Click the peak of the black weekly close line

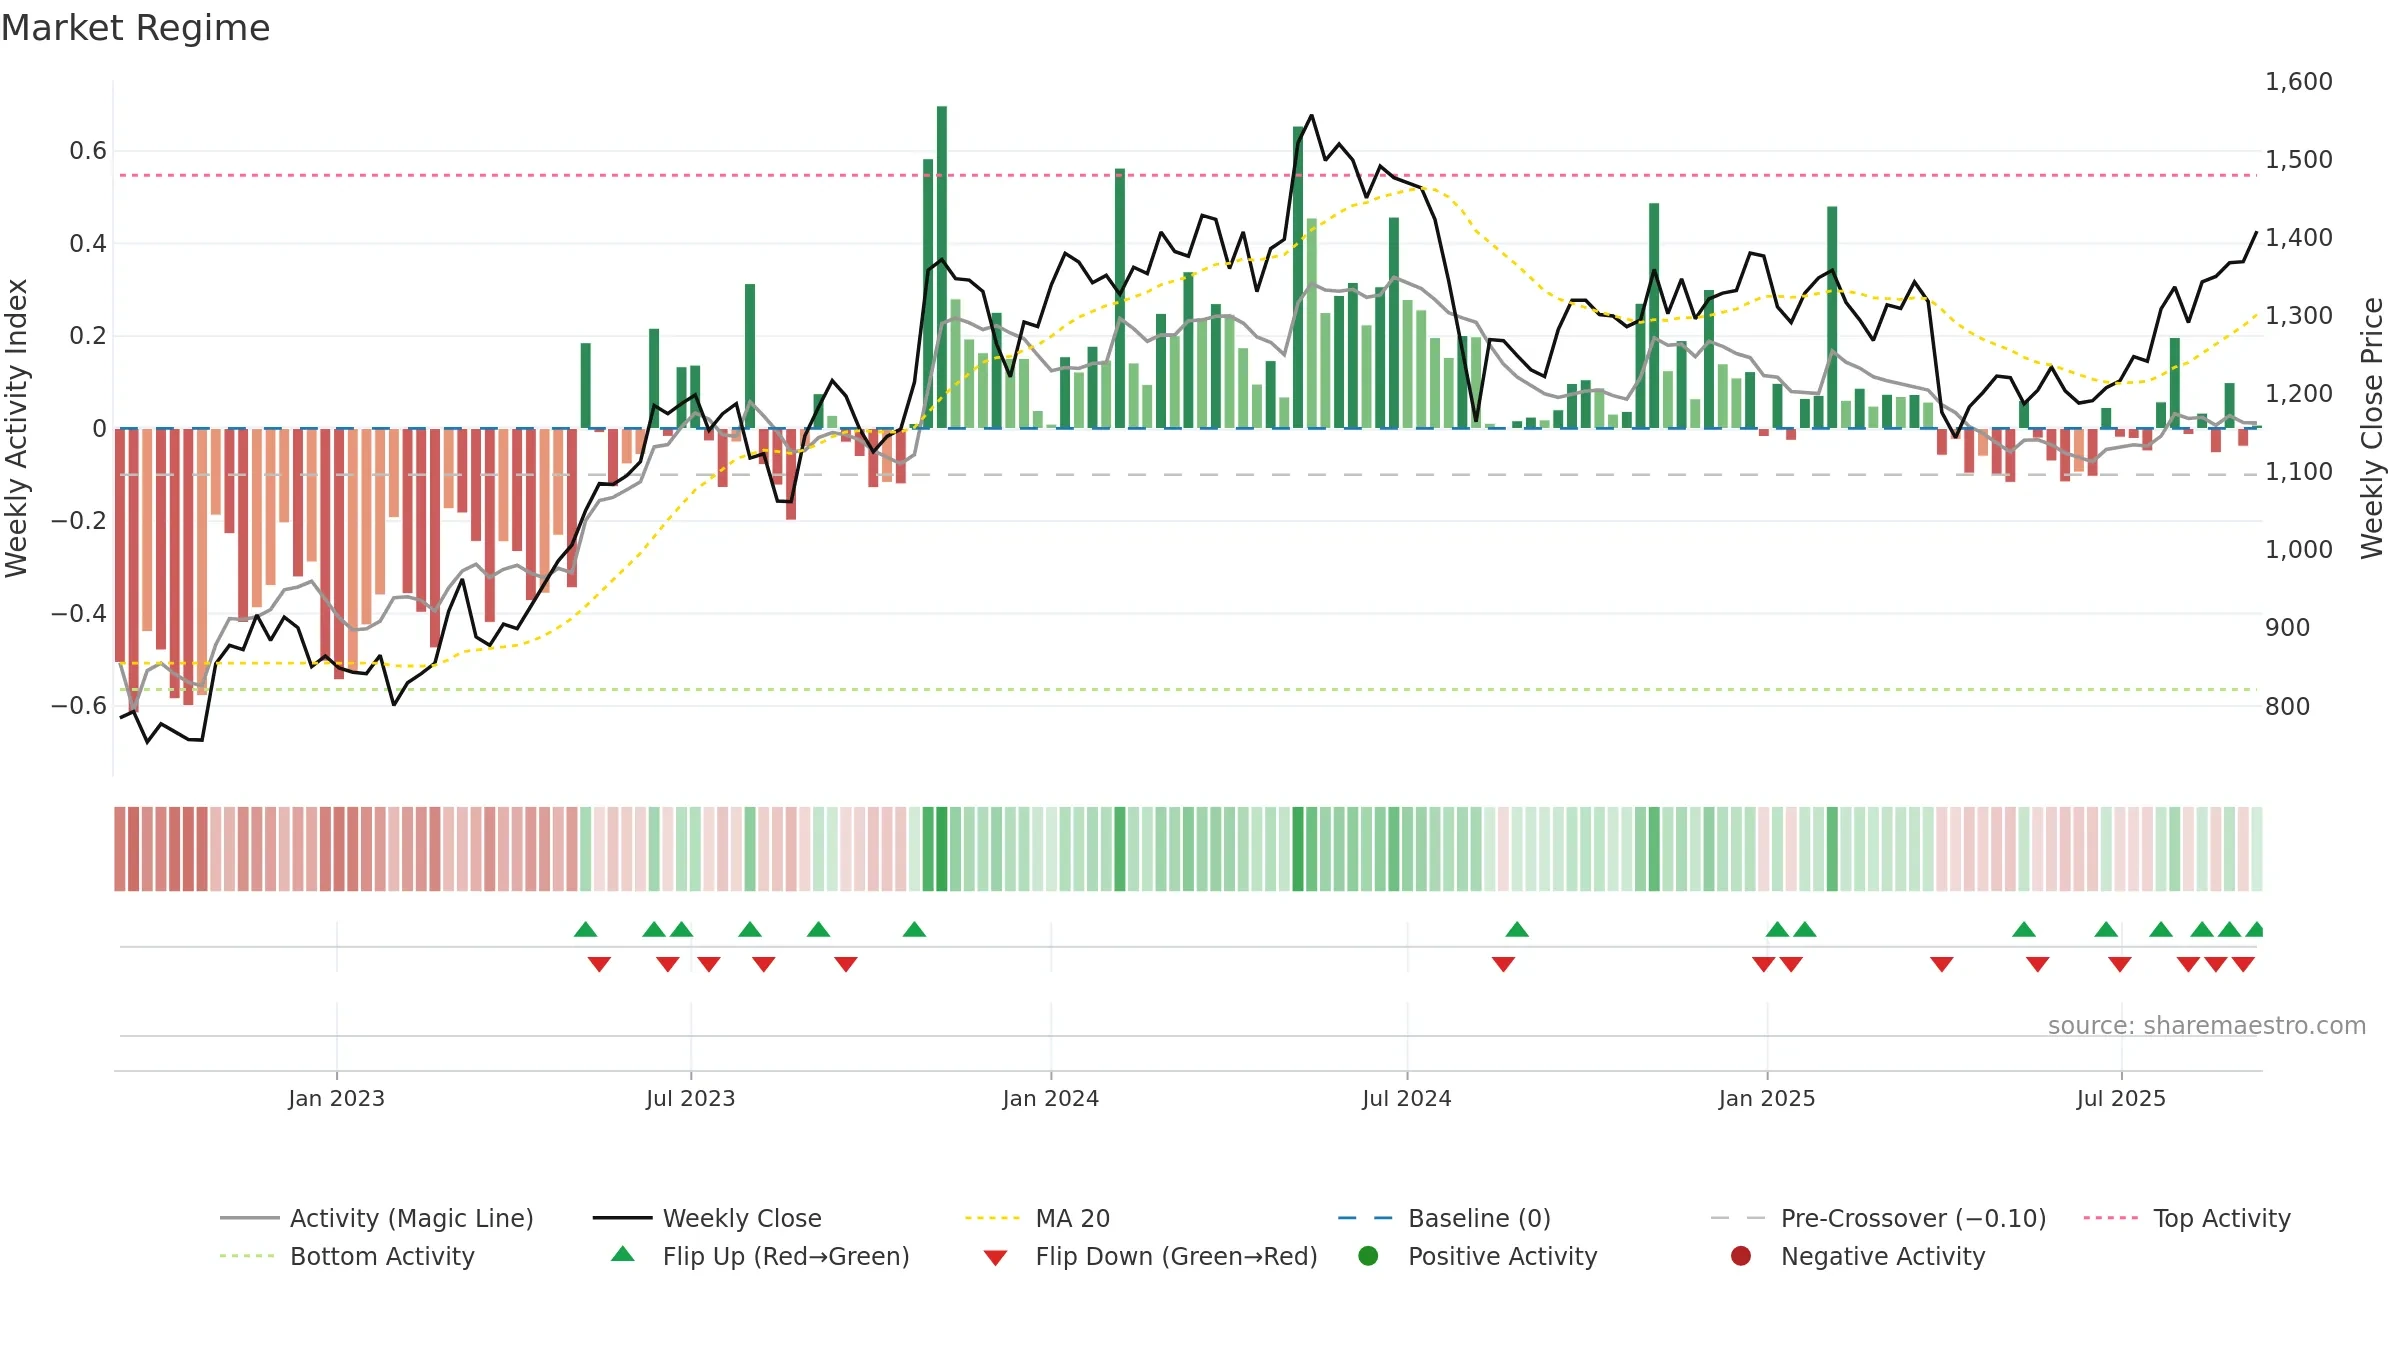(x=1311, y=116)
